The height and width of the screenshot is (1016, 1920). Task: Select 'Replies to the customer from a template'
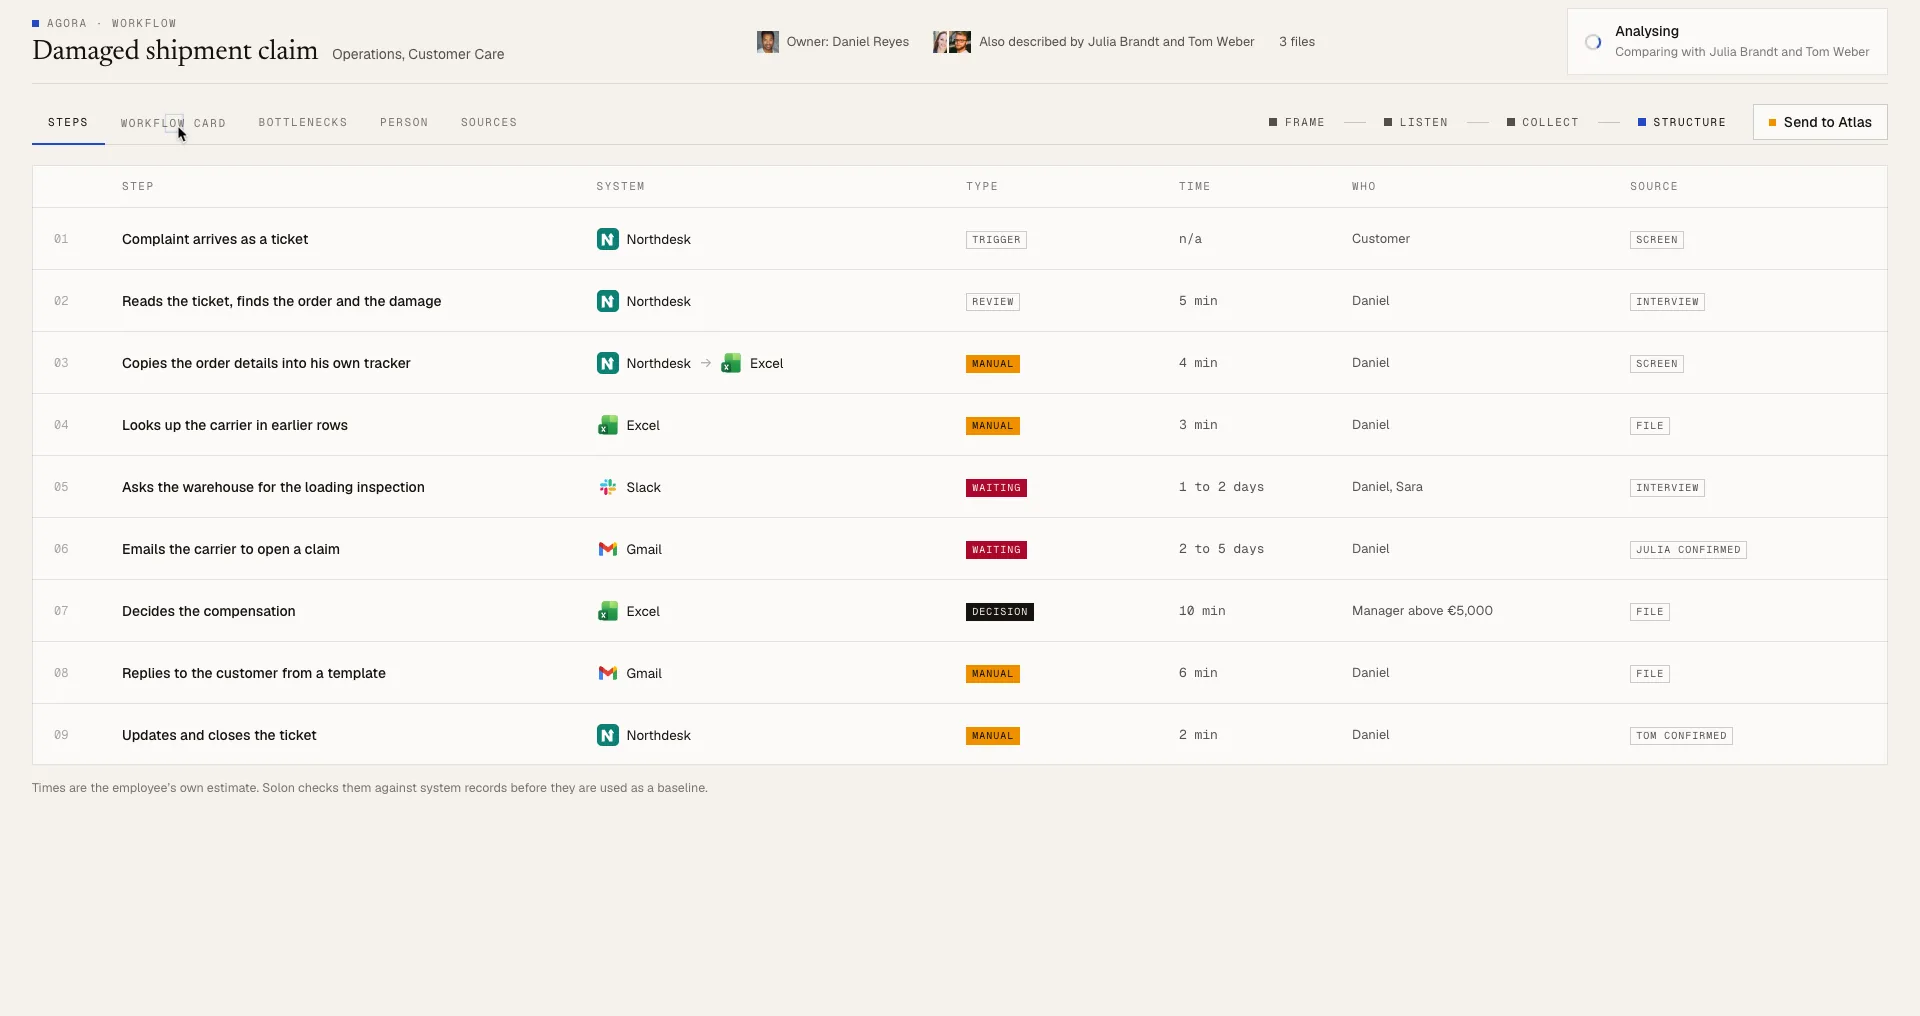tap(254, 673)
